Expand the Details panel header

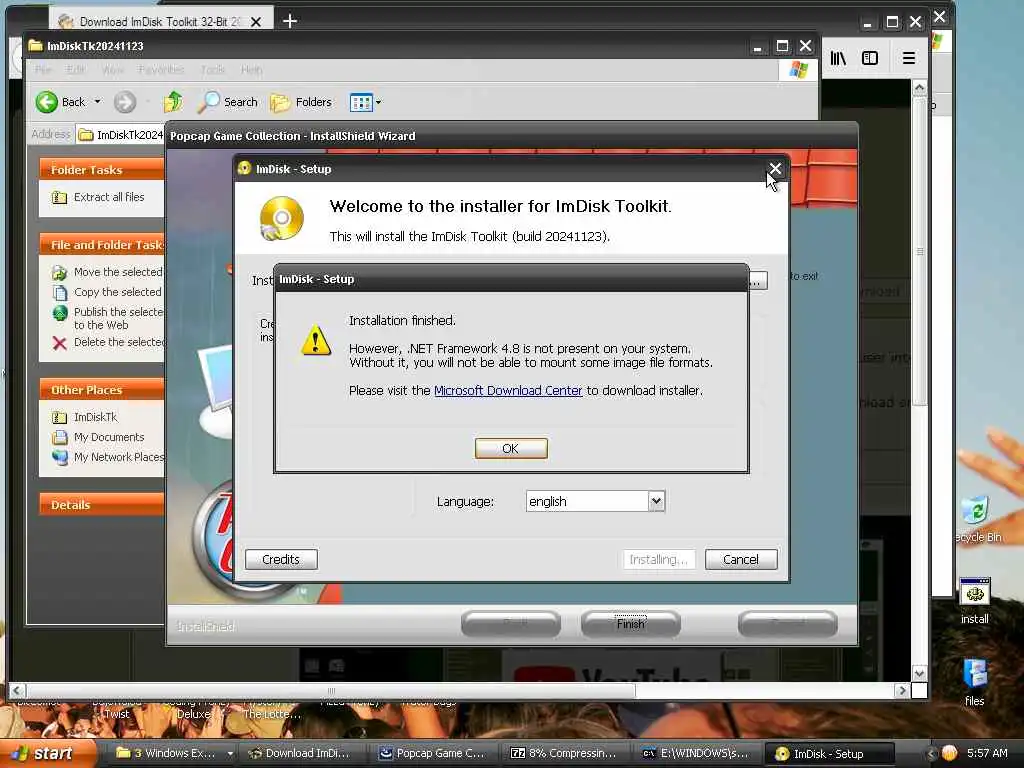101,505
